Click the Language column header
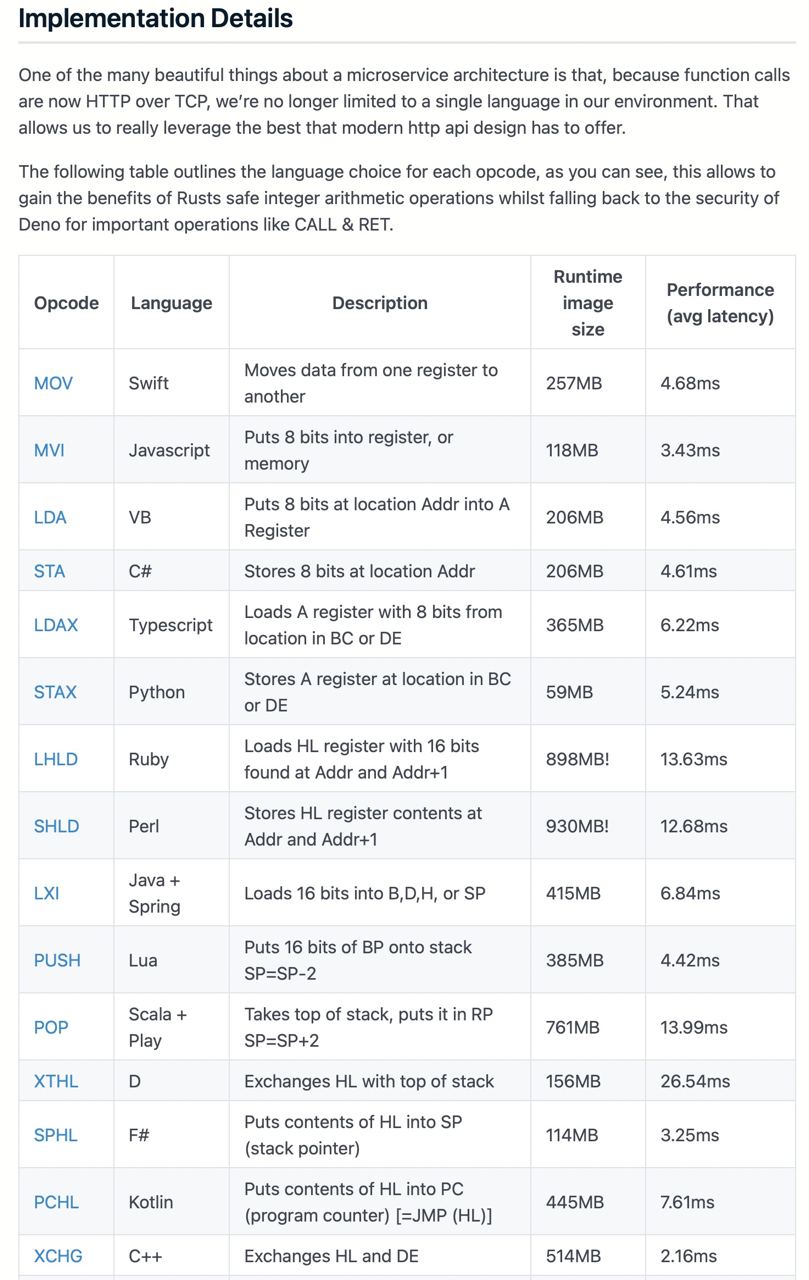This screenshot has width=809, height=1280. pyautogui.click(x=171, y=303)
